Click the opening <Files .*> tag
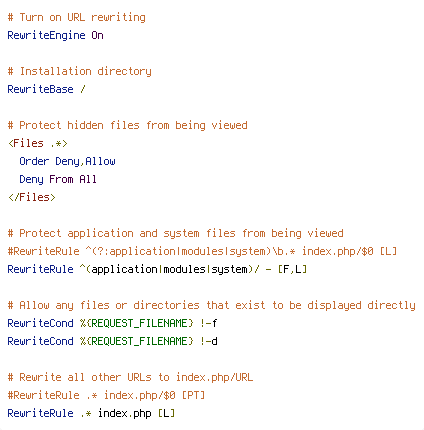 pos(38,143)
